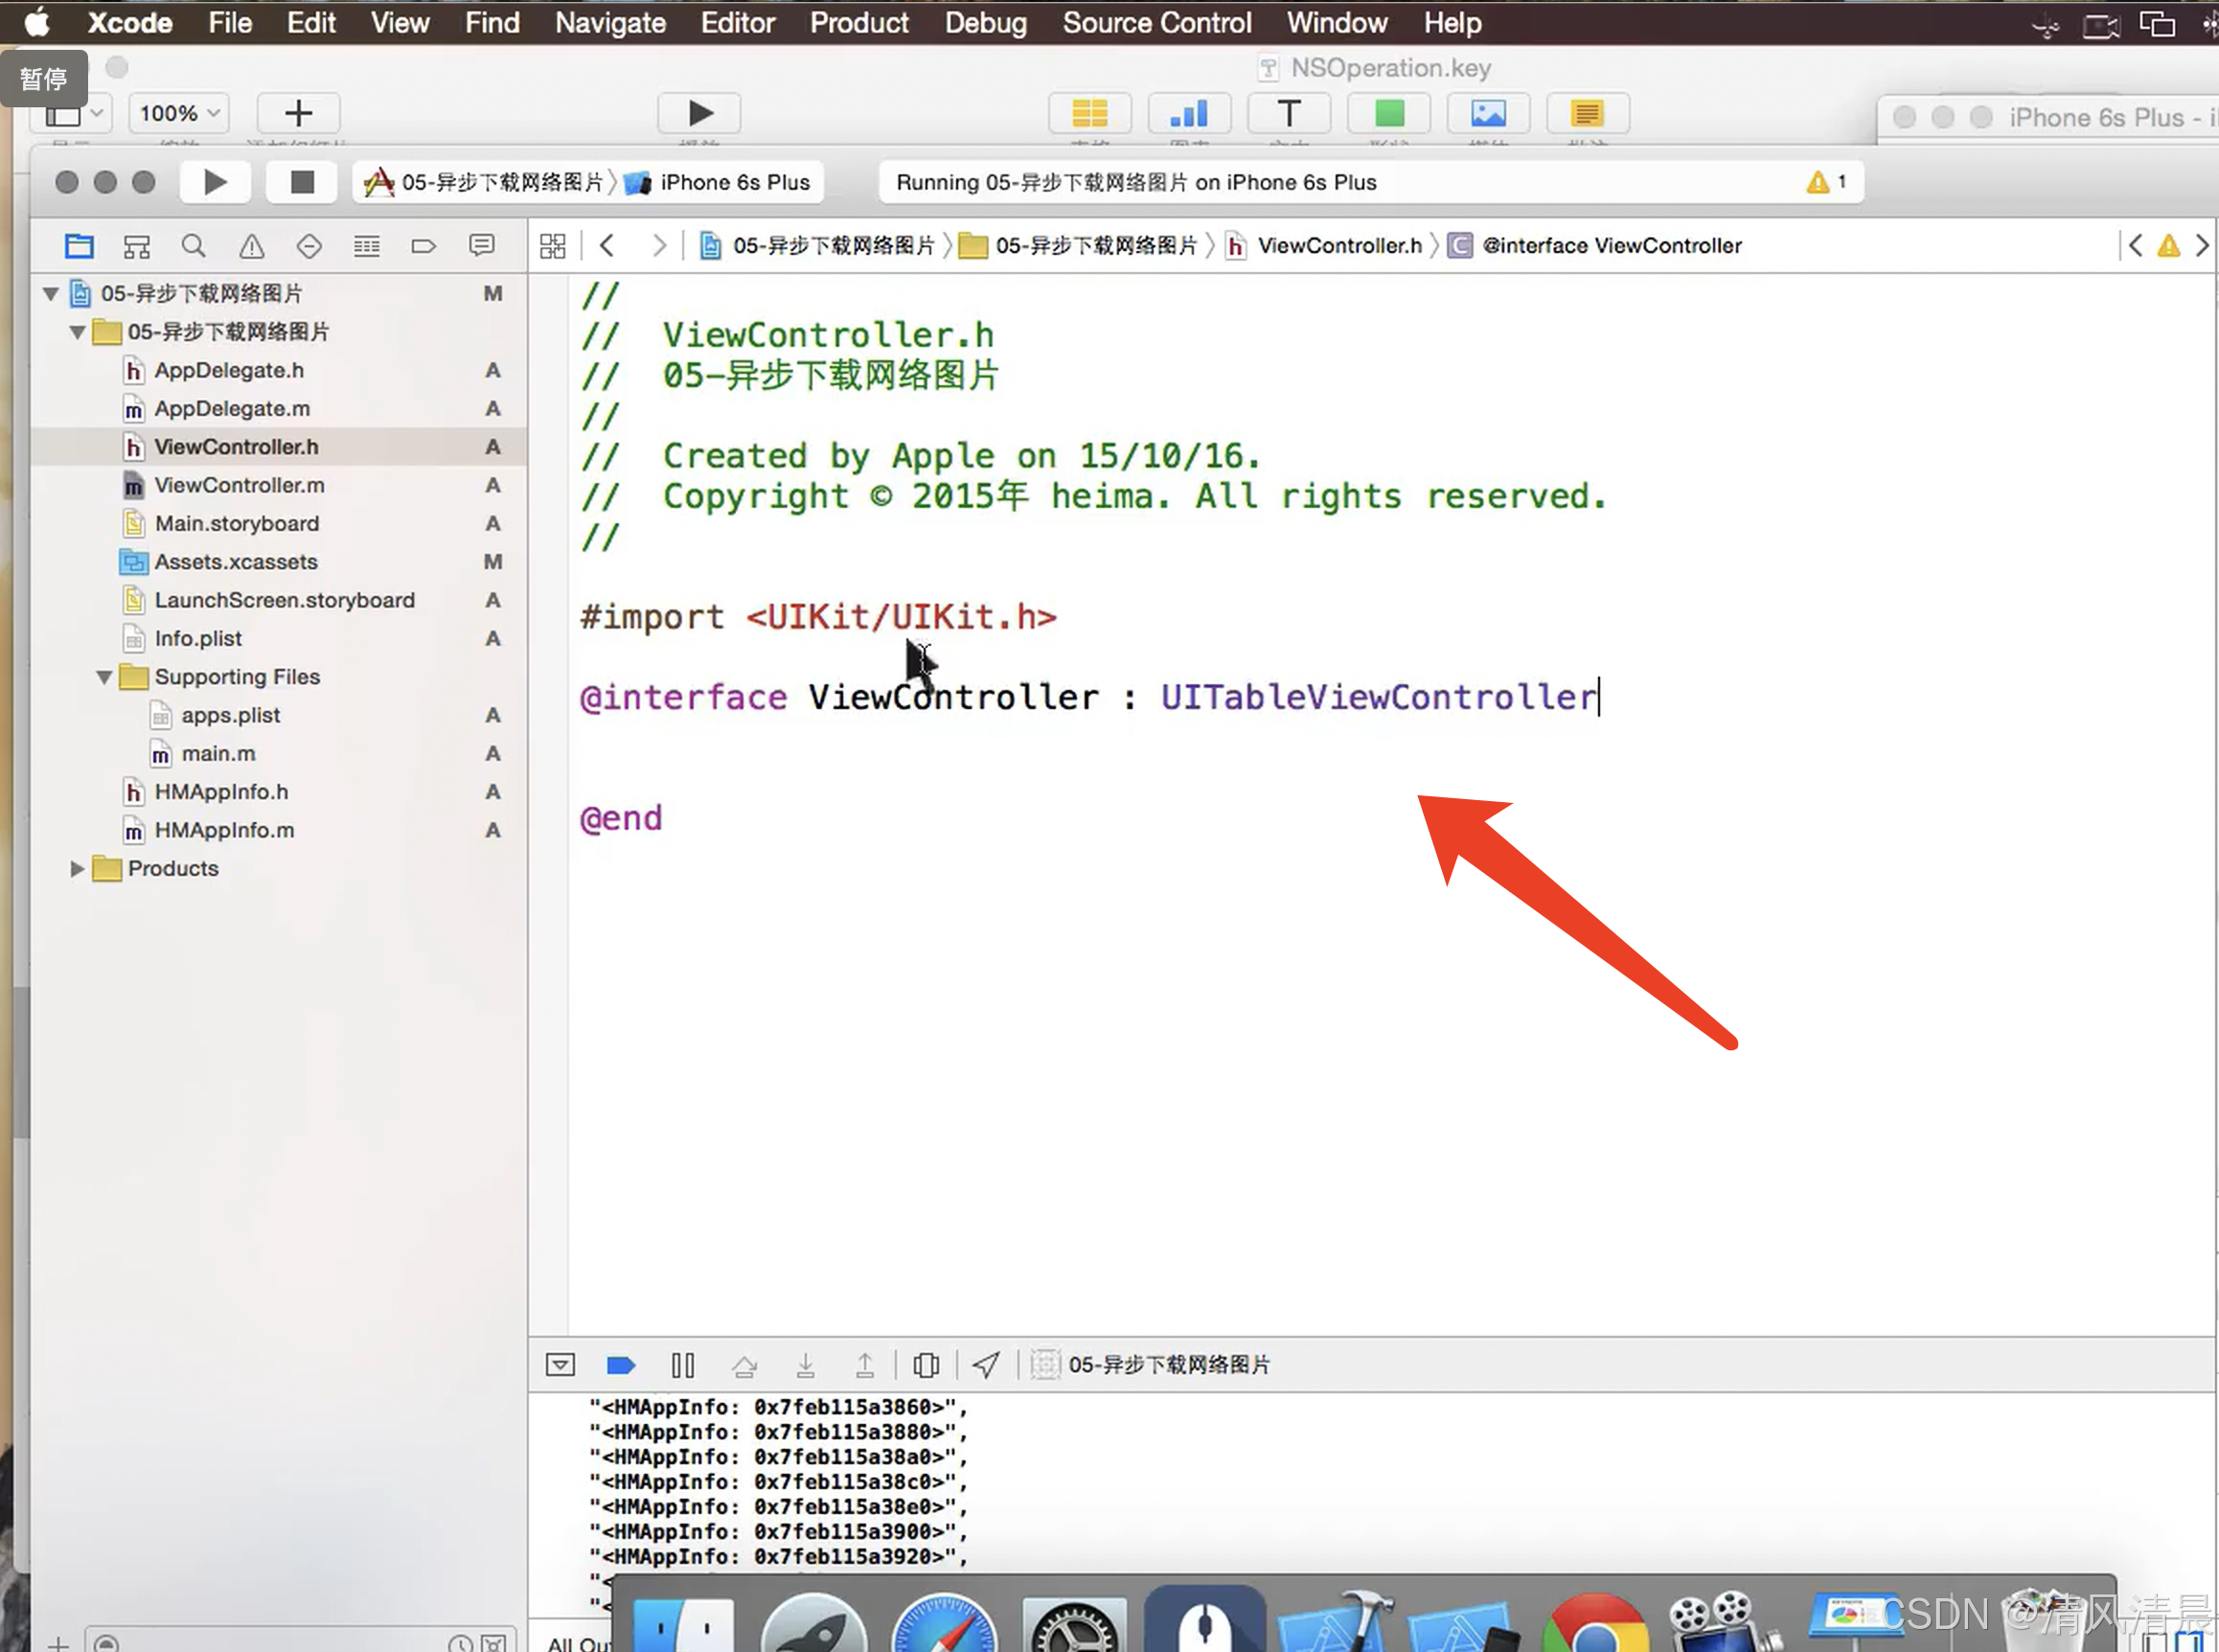Click the Simulate Location arrow icon
The width and height of the screenshot is (2219, 1652).
coord(986,1365)
